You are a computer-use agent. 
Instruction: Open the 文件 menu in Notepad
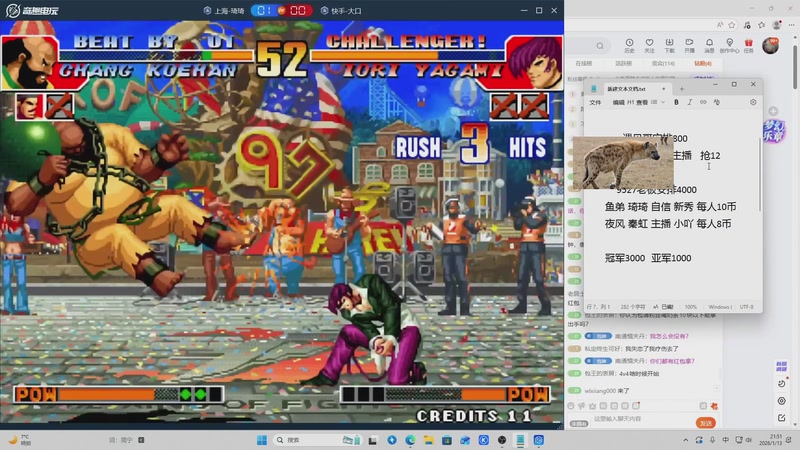pyautogui.click(x=595, y=103)
